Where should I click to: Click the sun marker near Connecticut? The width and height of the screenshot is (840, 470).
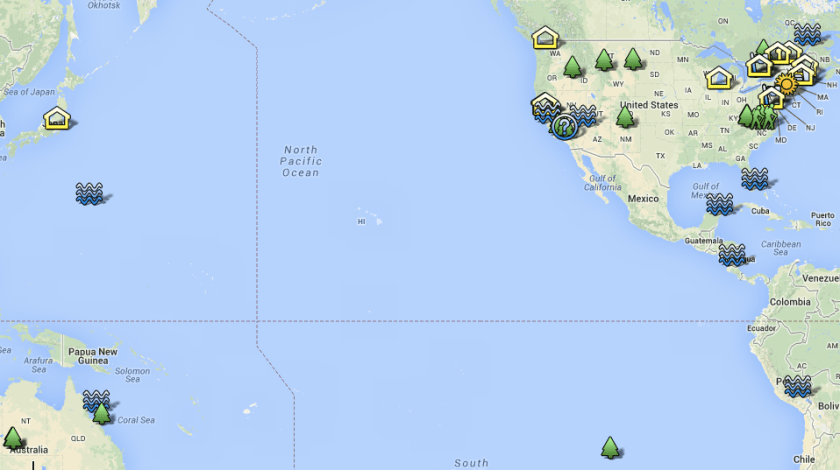tap(786, 85)
